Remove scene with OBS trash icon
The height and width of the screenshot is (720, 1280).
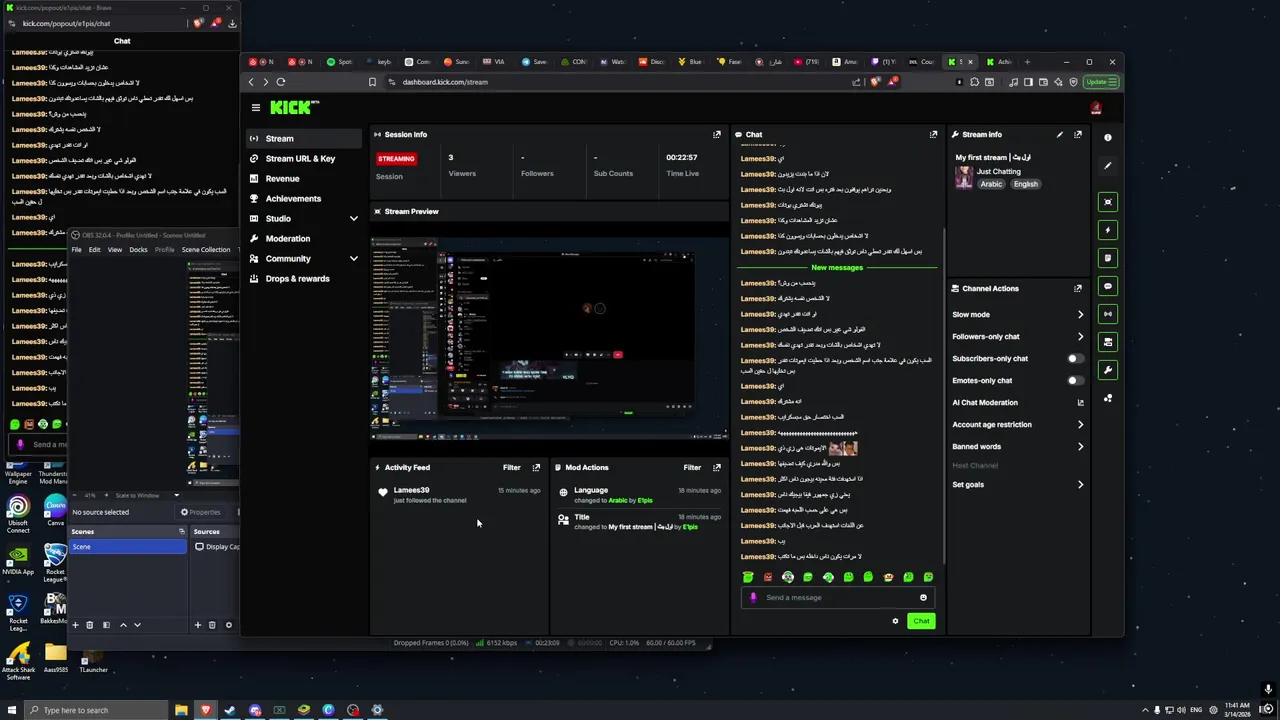pos(89,625)
